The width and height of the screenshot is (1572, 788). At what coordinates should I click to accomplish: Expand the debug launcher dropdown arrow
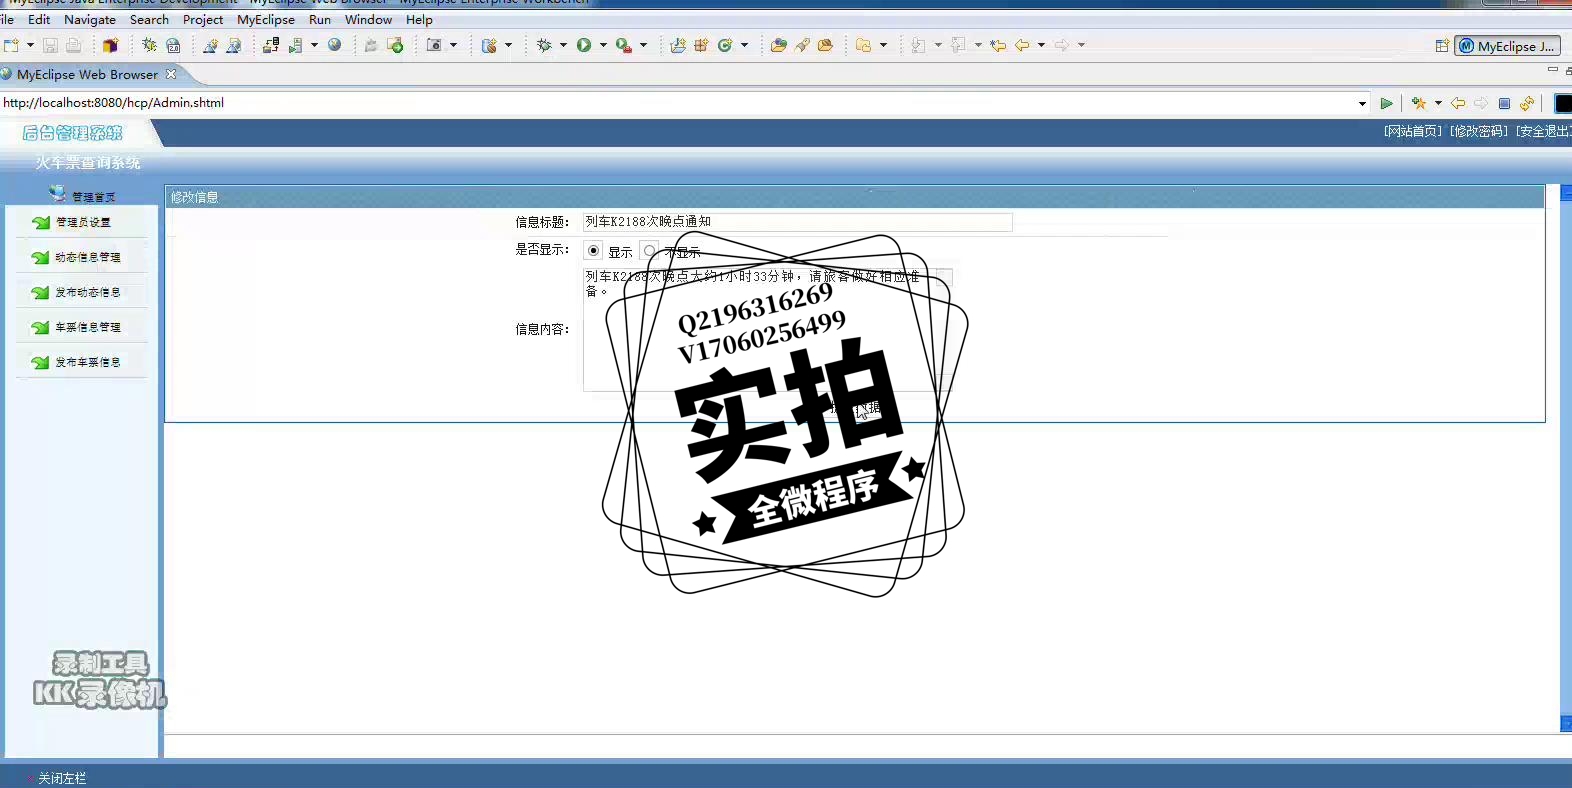[x=563, y=45]
